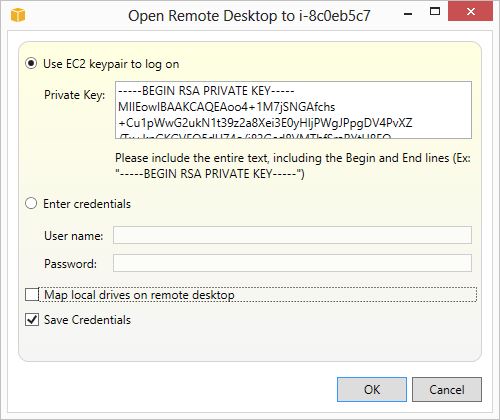The width and height of the screenshot is (500, 420).
Task: Click the BEGIN RSA PRIVATE KEY line
Action: (x=206, y=91)
